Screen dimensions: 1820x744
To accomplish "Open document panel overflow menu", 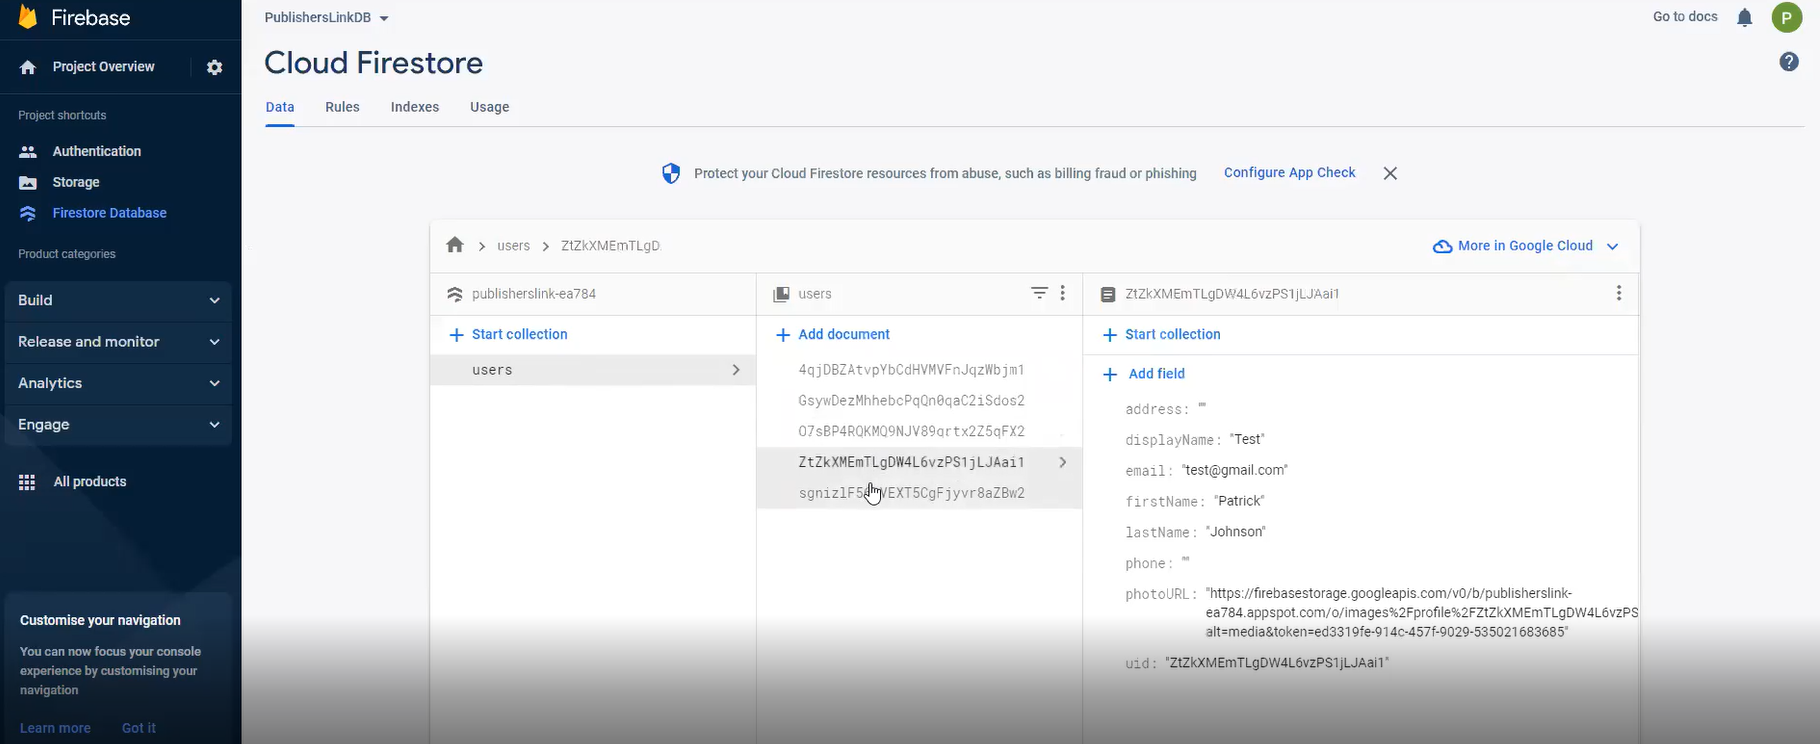I will [x=1619, y=293].
